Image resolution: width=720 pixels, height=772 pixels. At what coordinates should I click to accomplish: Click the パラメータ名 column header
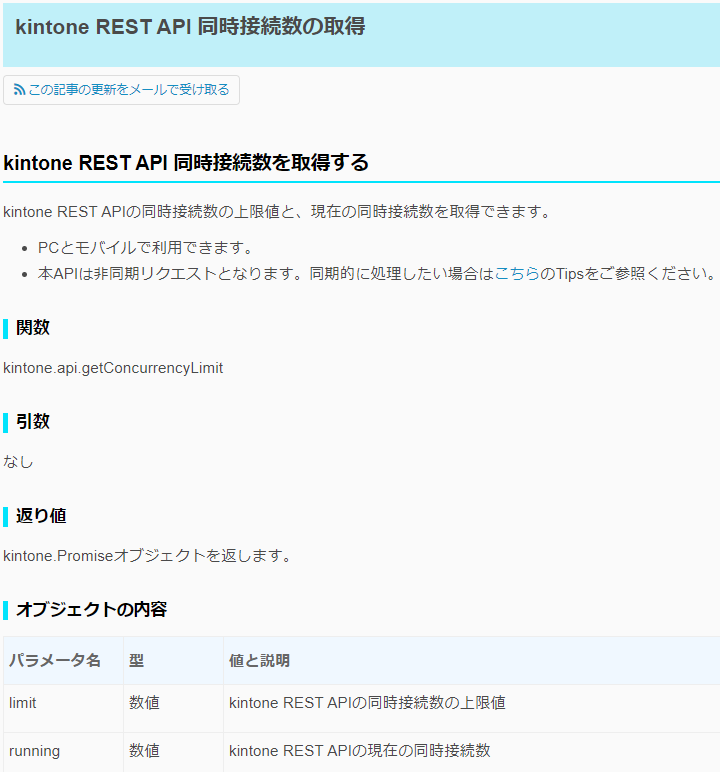64,660
